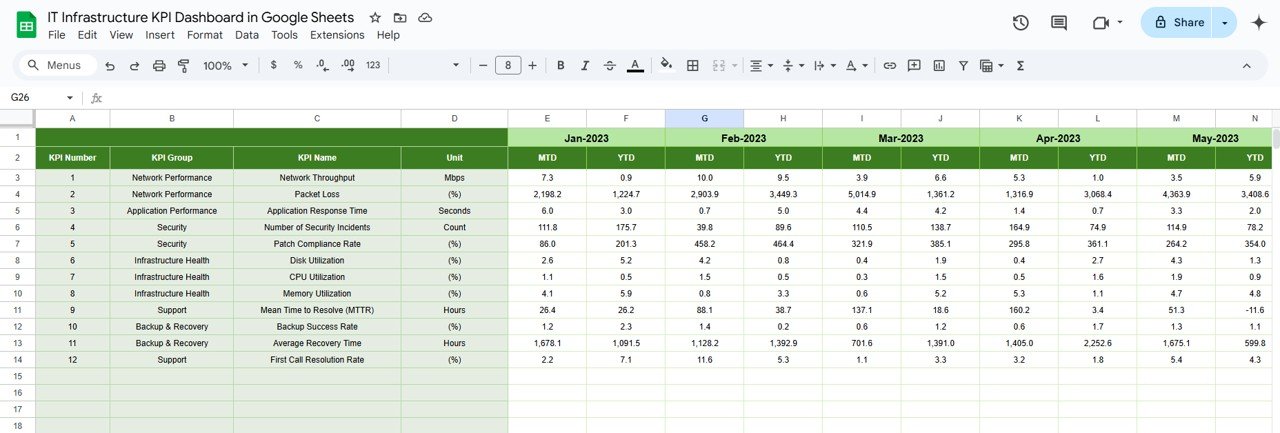Open the Tools menu

point(284,35)
